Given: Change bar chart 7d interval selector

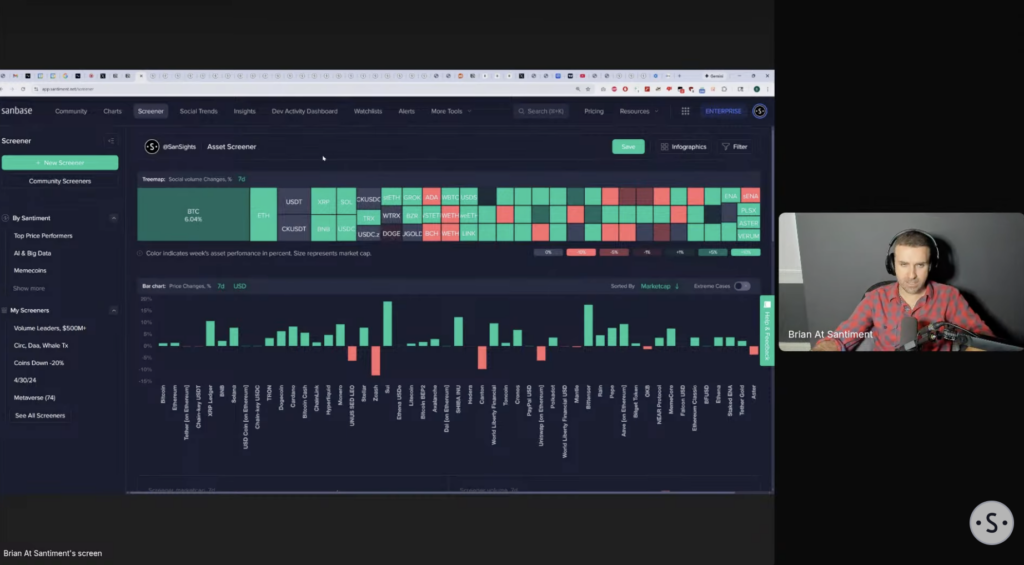Looking at the screenshot, I should [x=221, y=286].
